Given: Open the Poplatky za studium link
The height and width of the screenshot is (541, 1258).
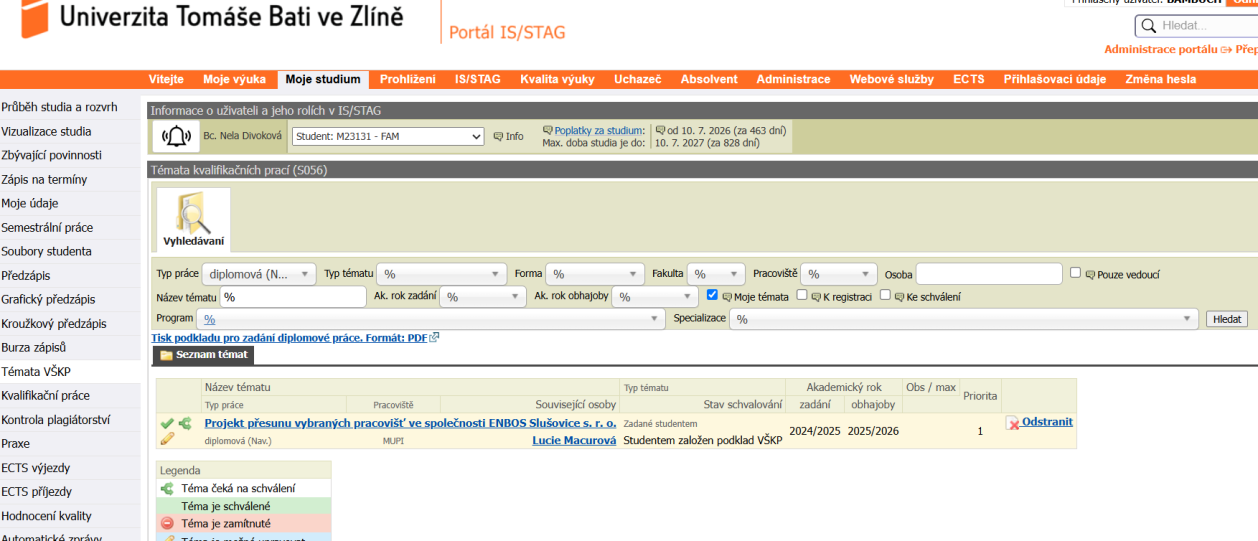Looking at the screenshot, I should (x=600, y=130).
